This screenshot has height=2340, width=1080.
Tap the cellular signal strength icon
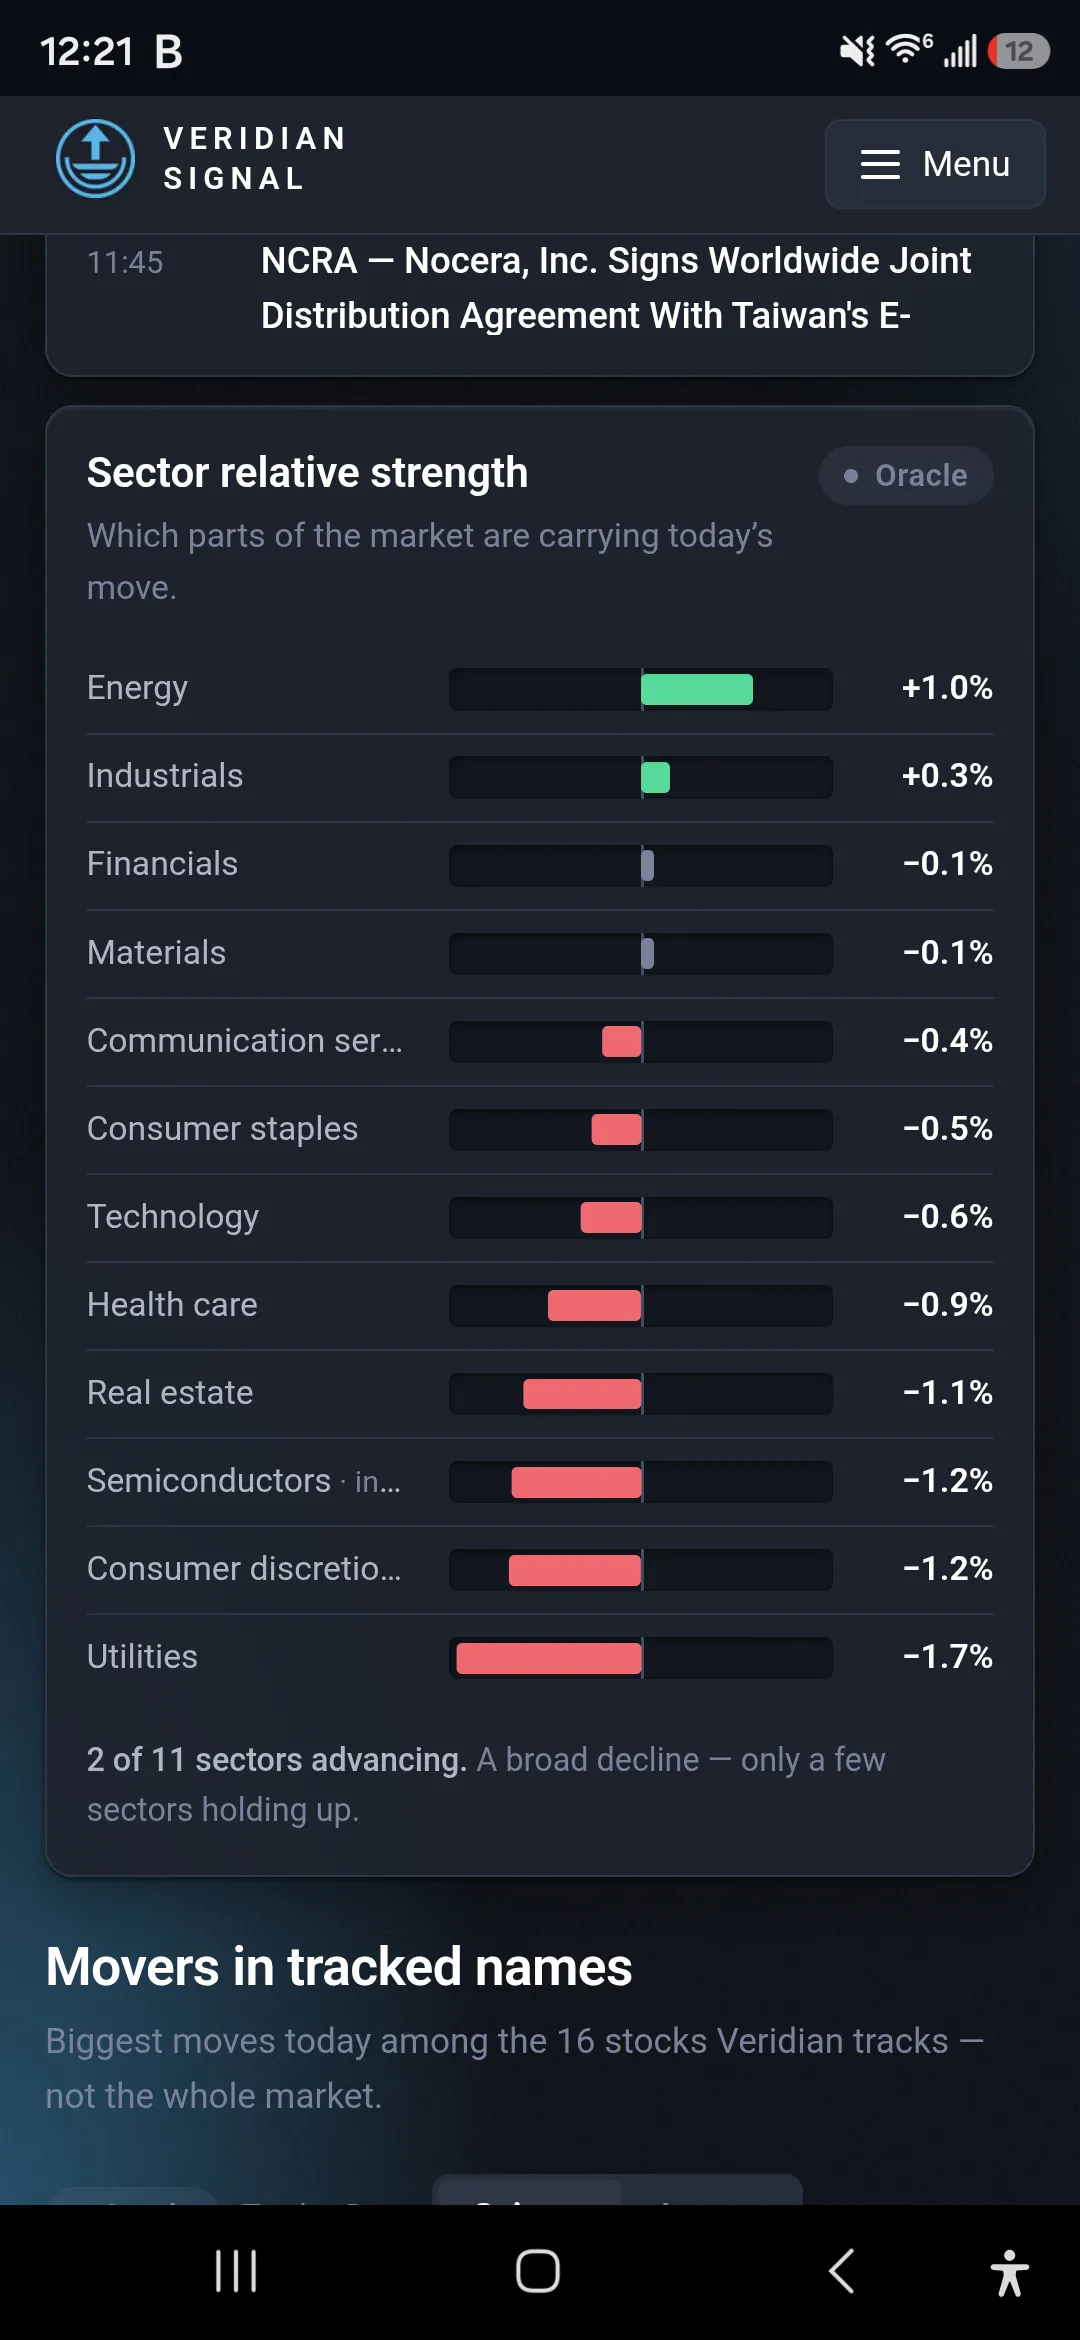click(960, 51)
